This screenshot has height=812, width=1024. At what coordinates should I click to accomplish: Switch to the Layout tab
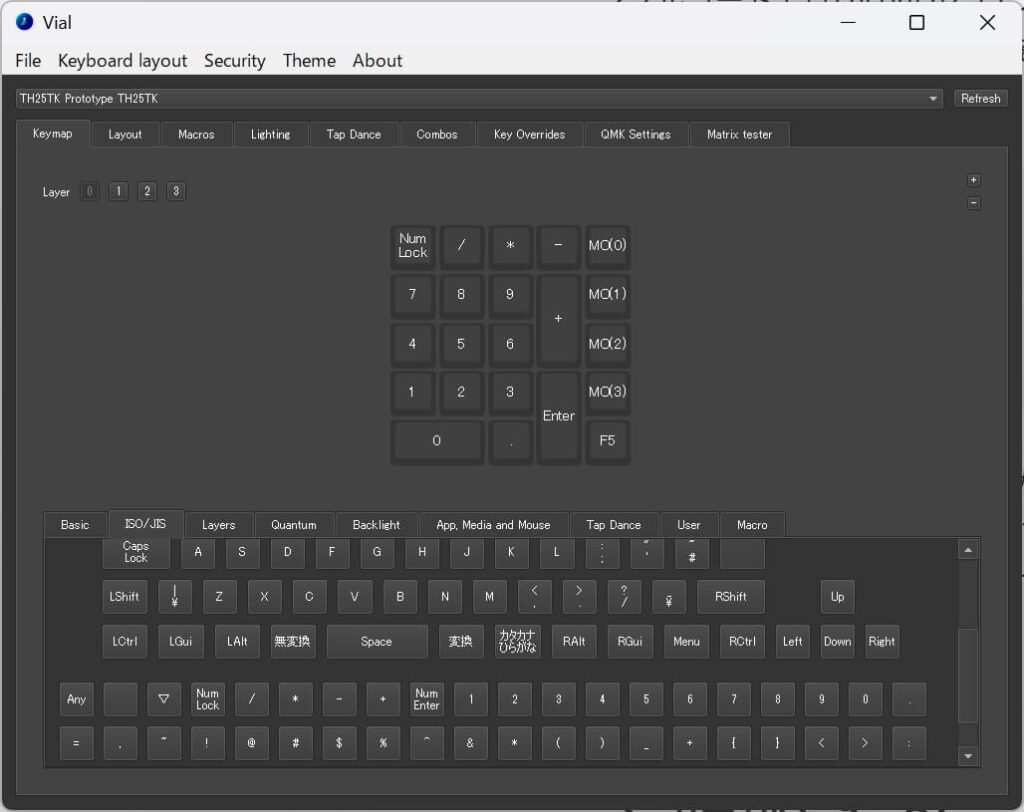coord(125,135)
